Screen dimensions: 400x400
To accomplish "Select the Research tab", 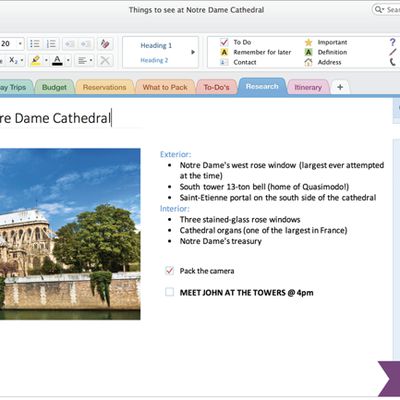I will point(262,87).
